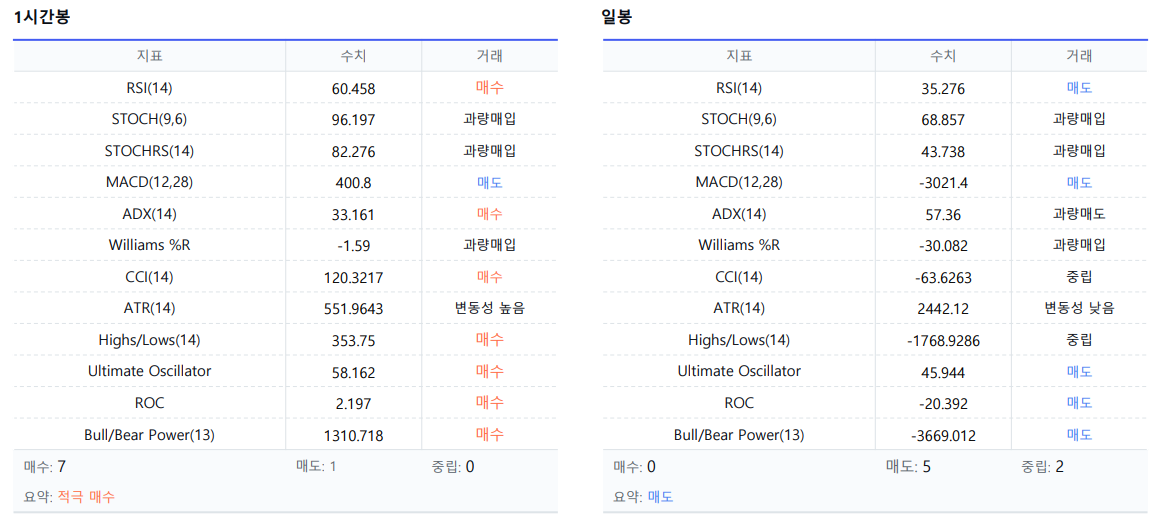Click Bull/Bear Power(13) label in 1시간봉 table

pyautogui.click(x=149, y=435)
